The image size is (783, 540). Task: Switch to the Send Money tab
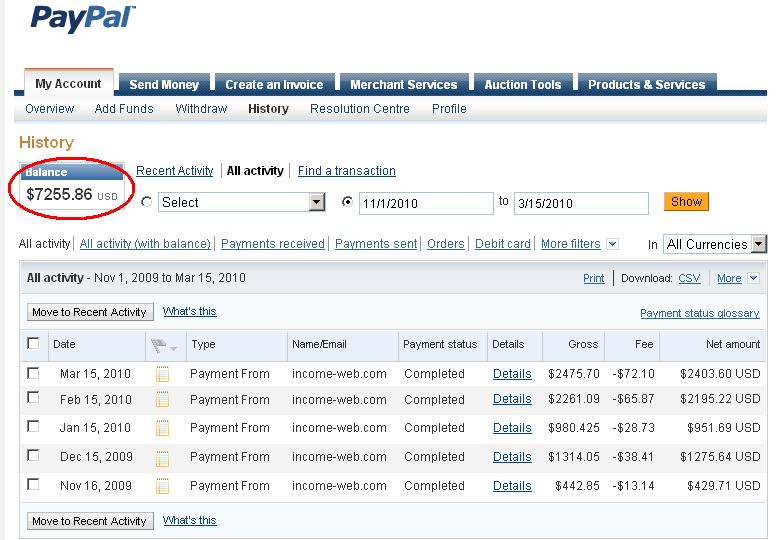tap(164, 84)
